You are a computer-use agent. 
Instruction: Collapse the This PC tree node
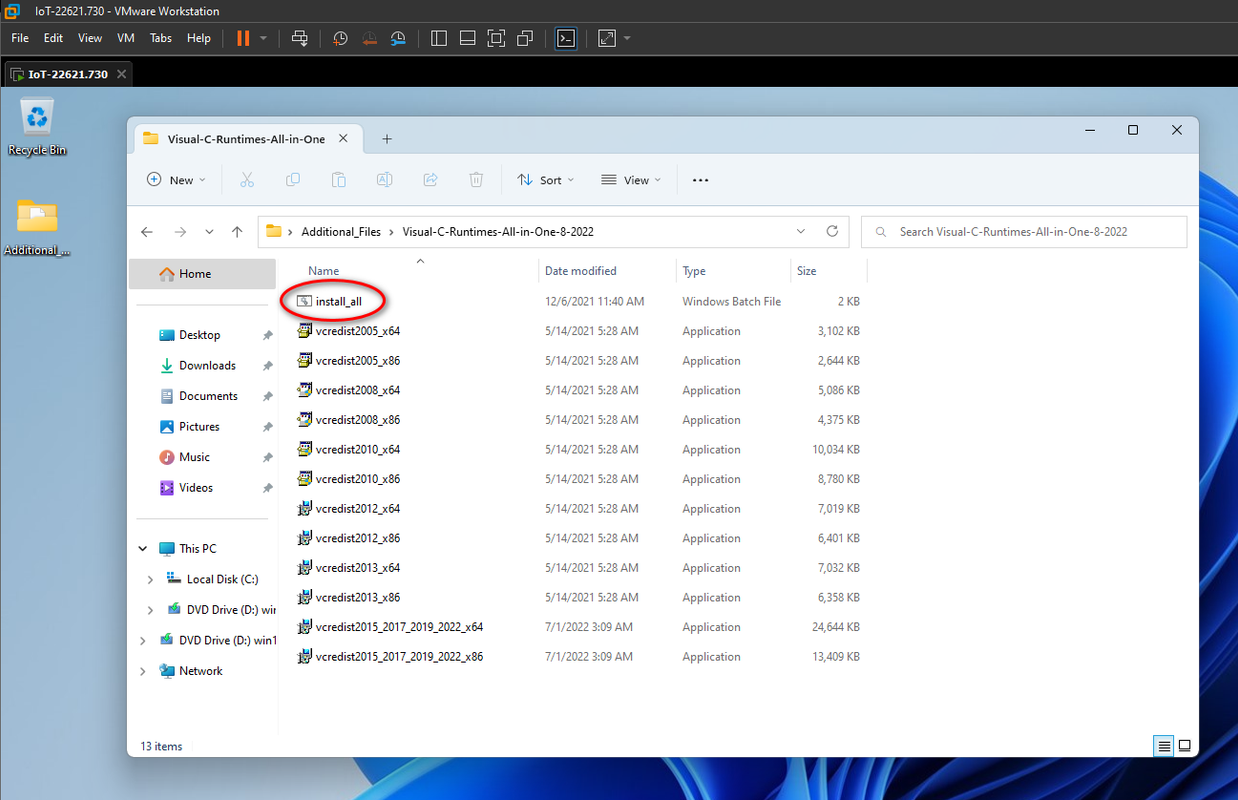(143, 549)
